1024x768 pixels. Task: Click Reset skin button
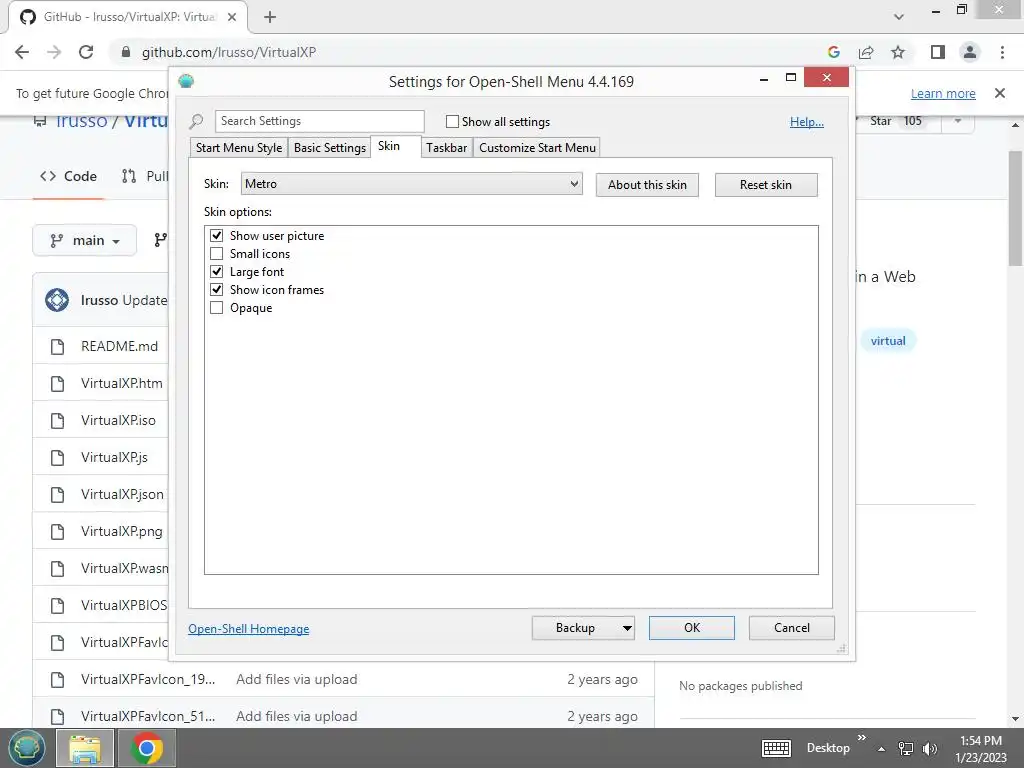(x=766, y=185)
